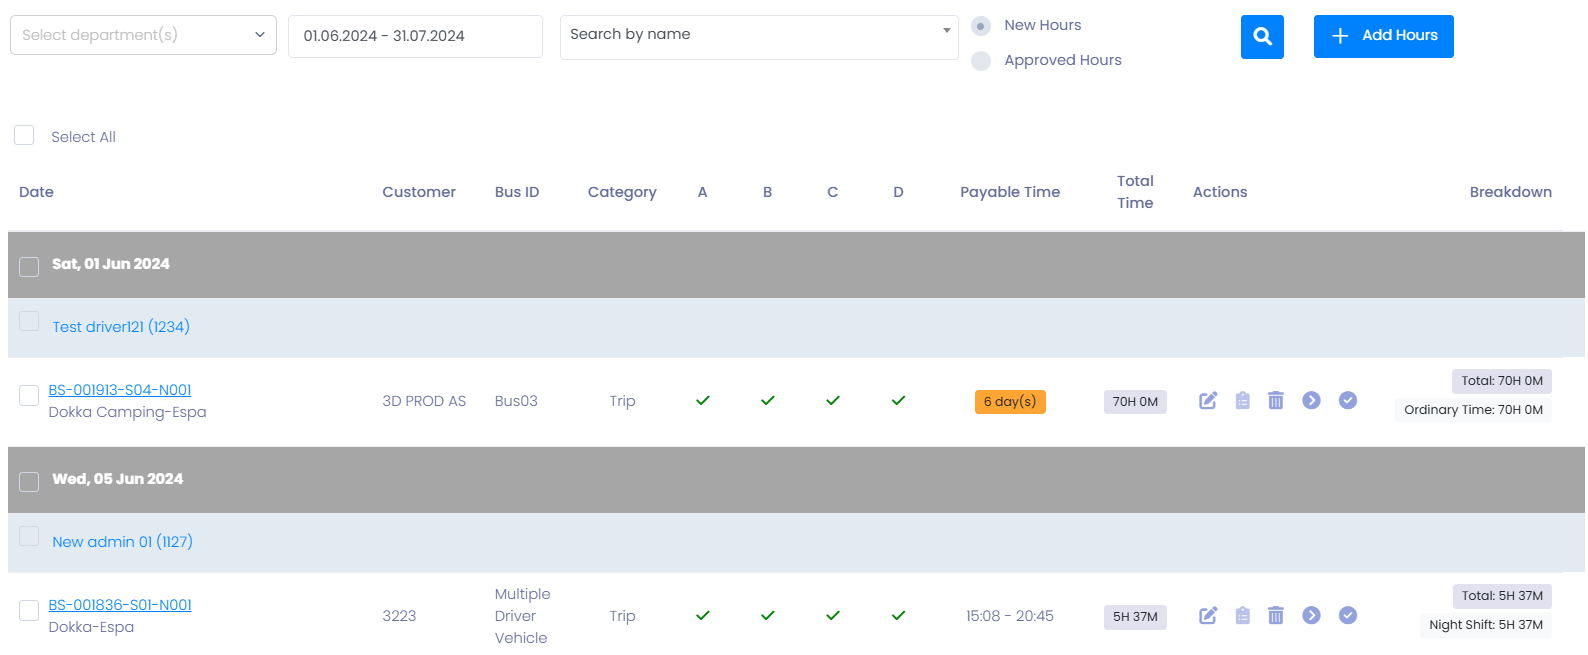Delete the BS-001836-S01-N001 entry
The image size is (1588, 655).
coord(1276,616)
